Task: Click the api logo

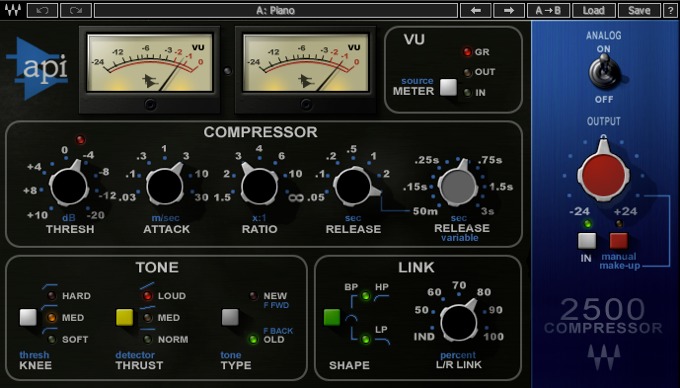Action: (x=37, y=68)
